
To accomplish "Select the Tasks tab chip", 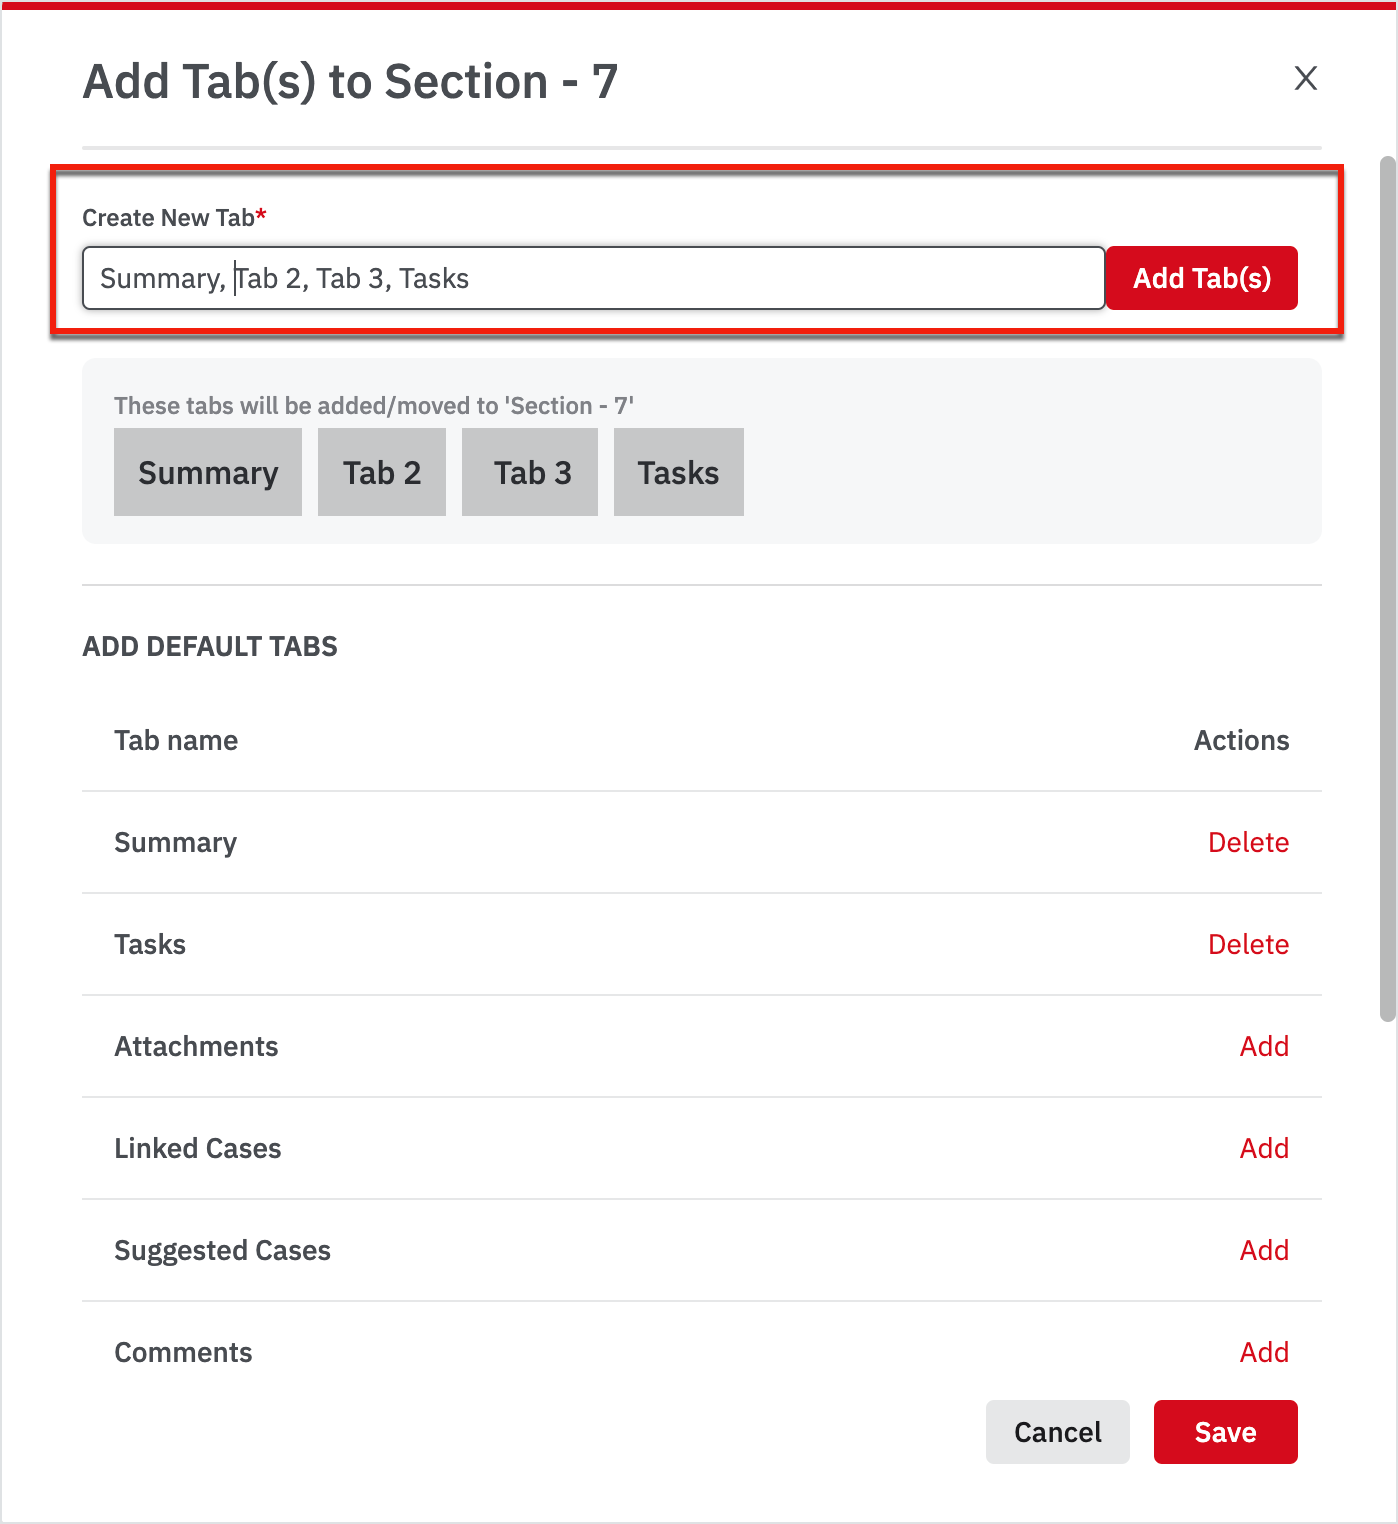I will 679,472.
